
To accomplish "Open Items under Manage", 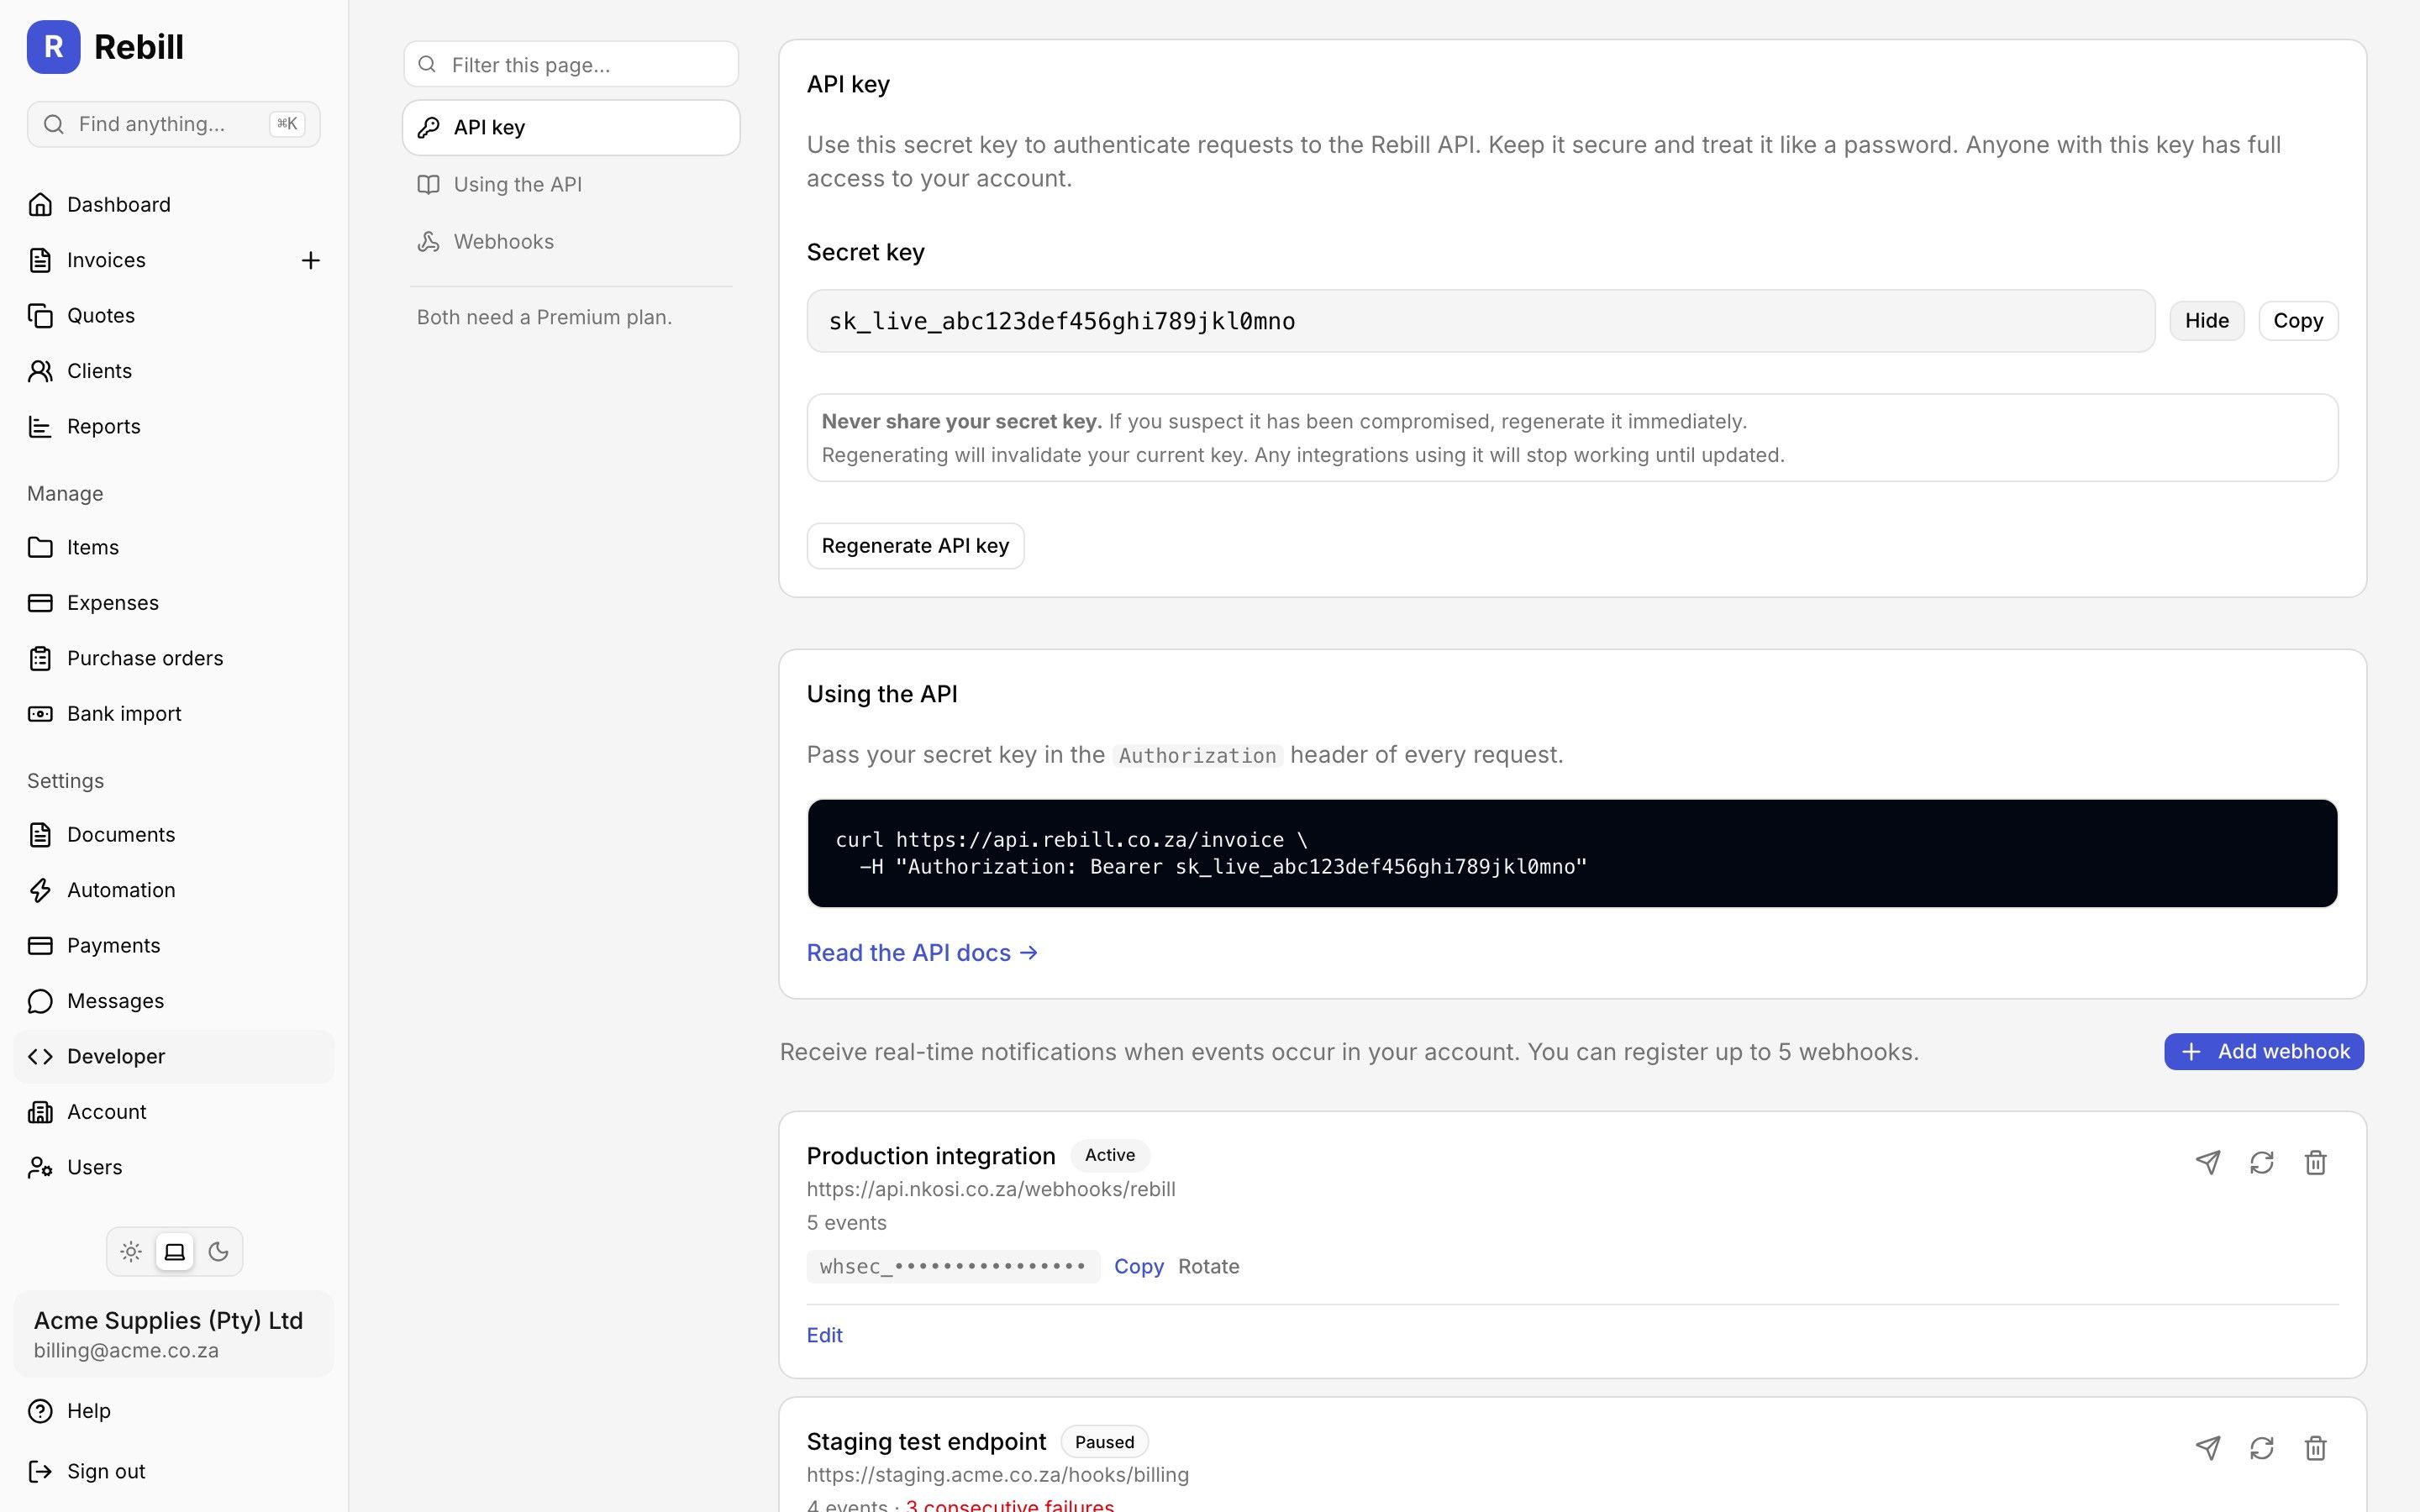I will (173, 548).
